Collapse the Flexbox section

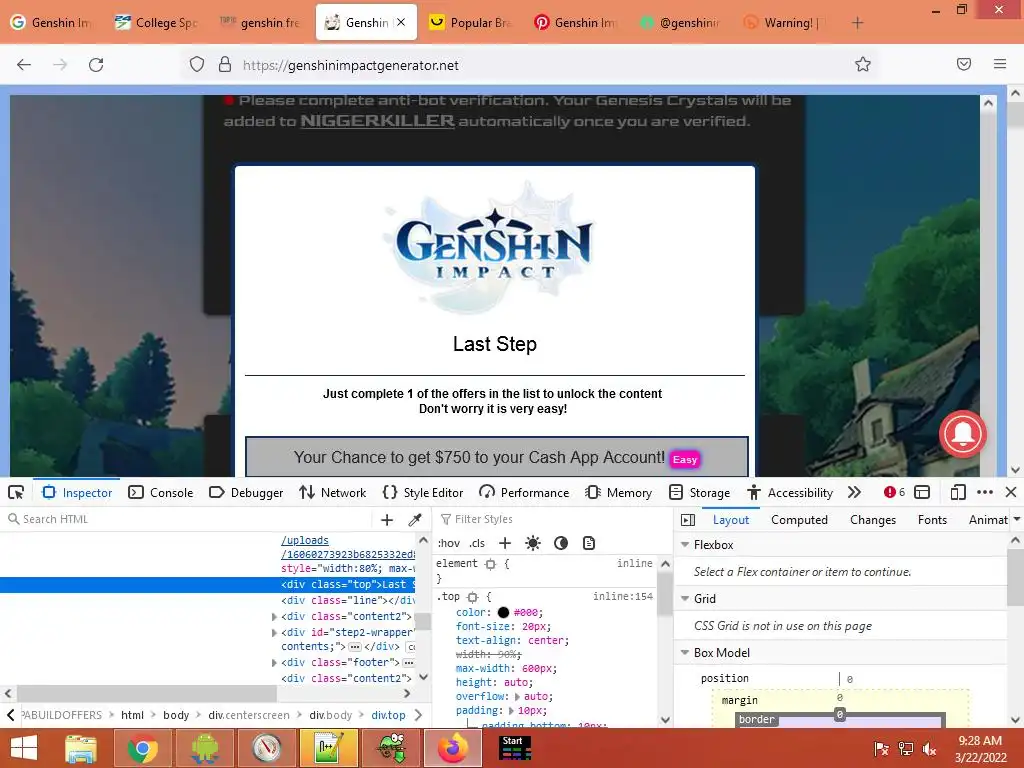pos(685,545)
